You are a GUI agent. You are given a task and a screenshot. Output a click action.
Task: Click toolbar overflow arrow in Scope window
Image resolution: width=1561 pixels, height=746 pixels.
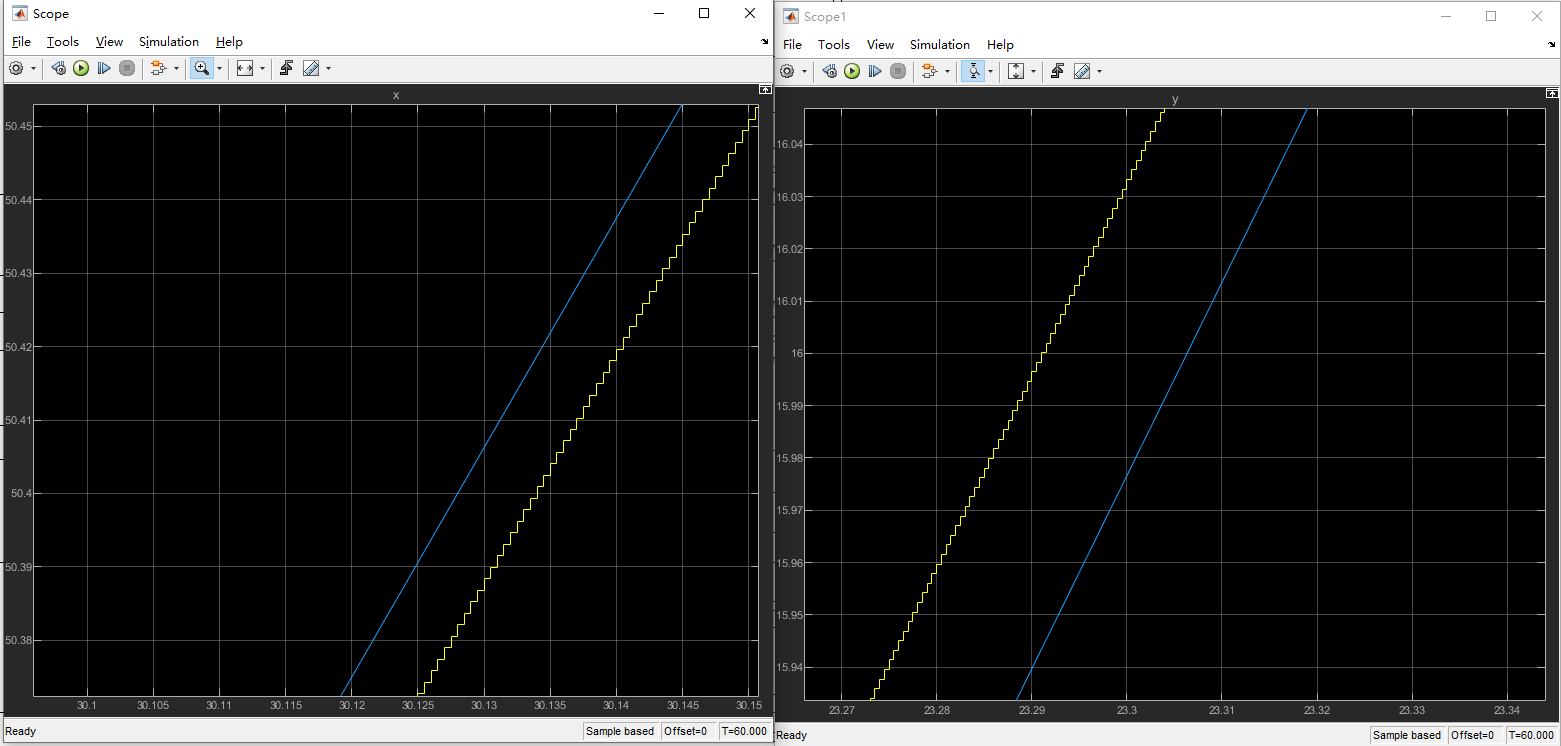click(765, 42)
